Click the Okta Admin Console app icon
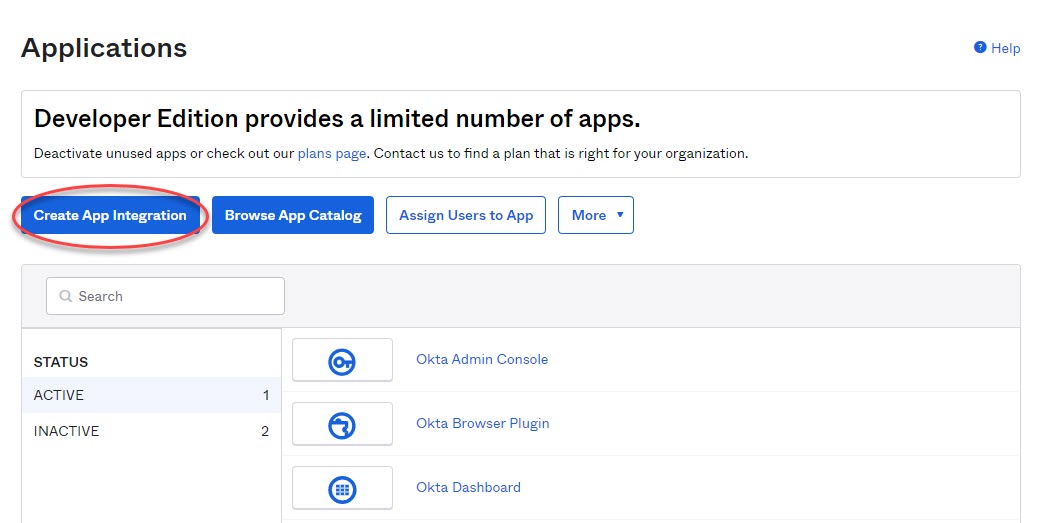This screenshot has height=523, width=1047. tap(343, 360)
